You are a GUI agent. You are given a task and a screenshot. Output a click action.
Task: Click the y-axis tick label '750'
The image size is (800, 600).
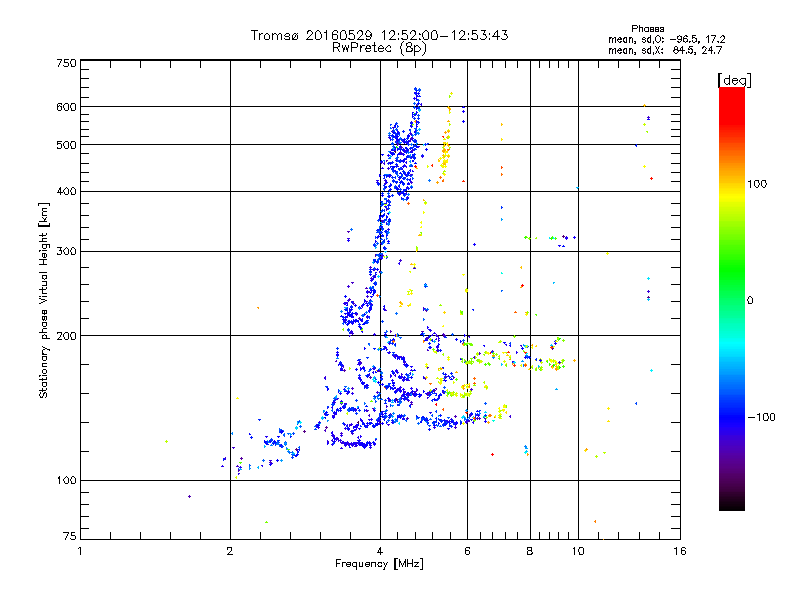coord(67,63)
